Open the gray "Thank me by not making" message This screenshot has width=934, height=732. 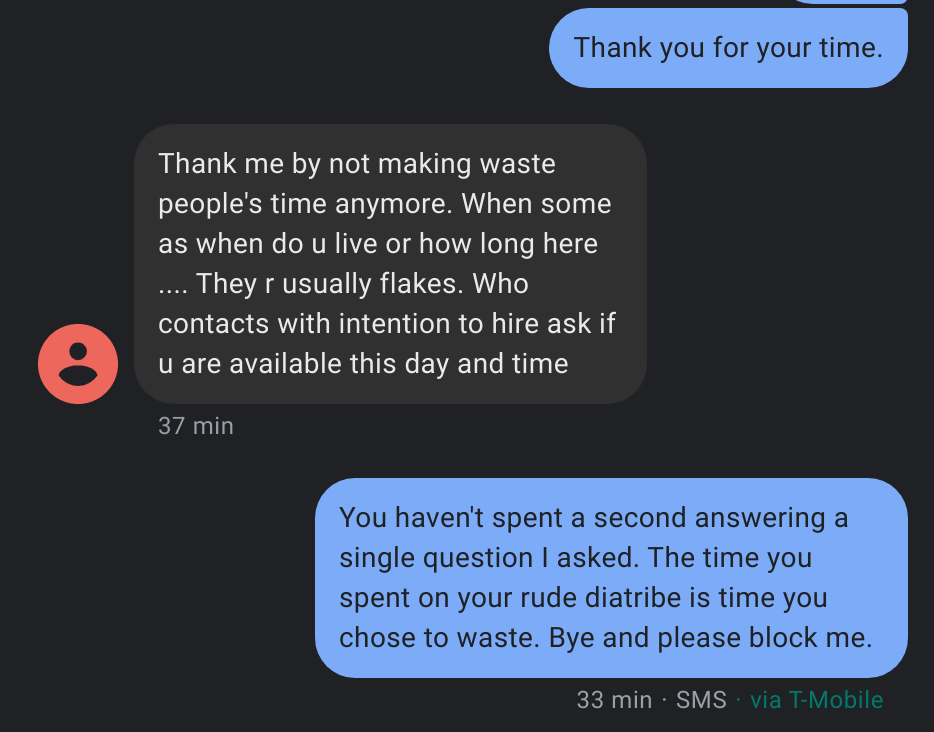click(390, 264)
